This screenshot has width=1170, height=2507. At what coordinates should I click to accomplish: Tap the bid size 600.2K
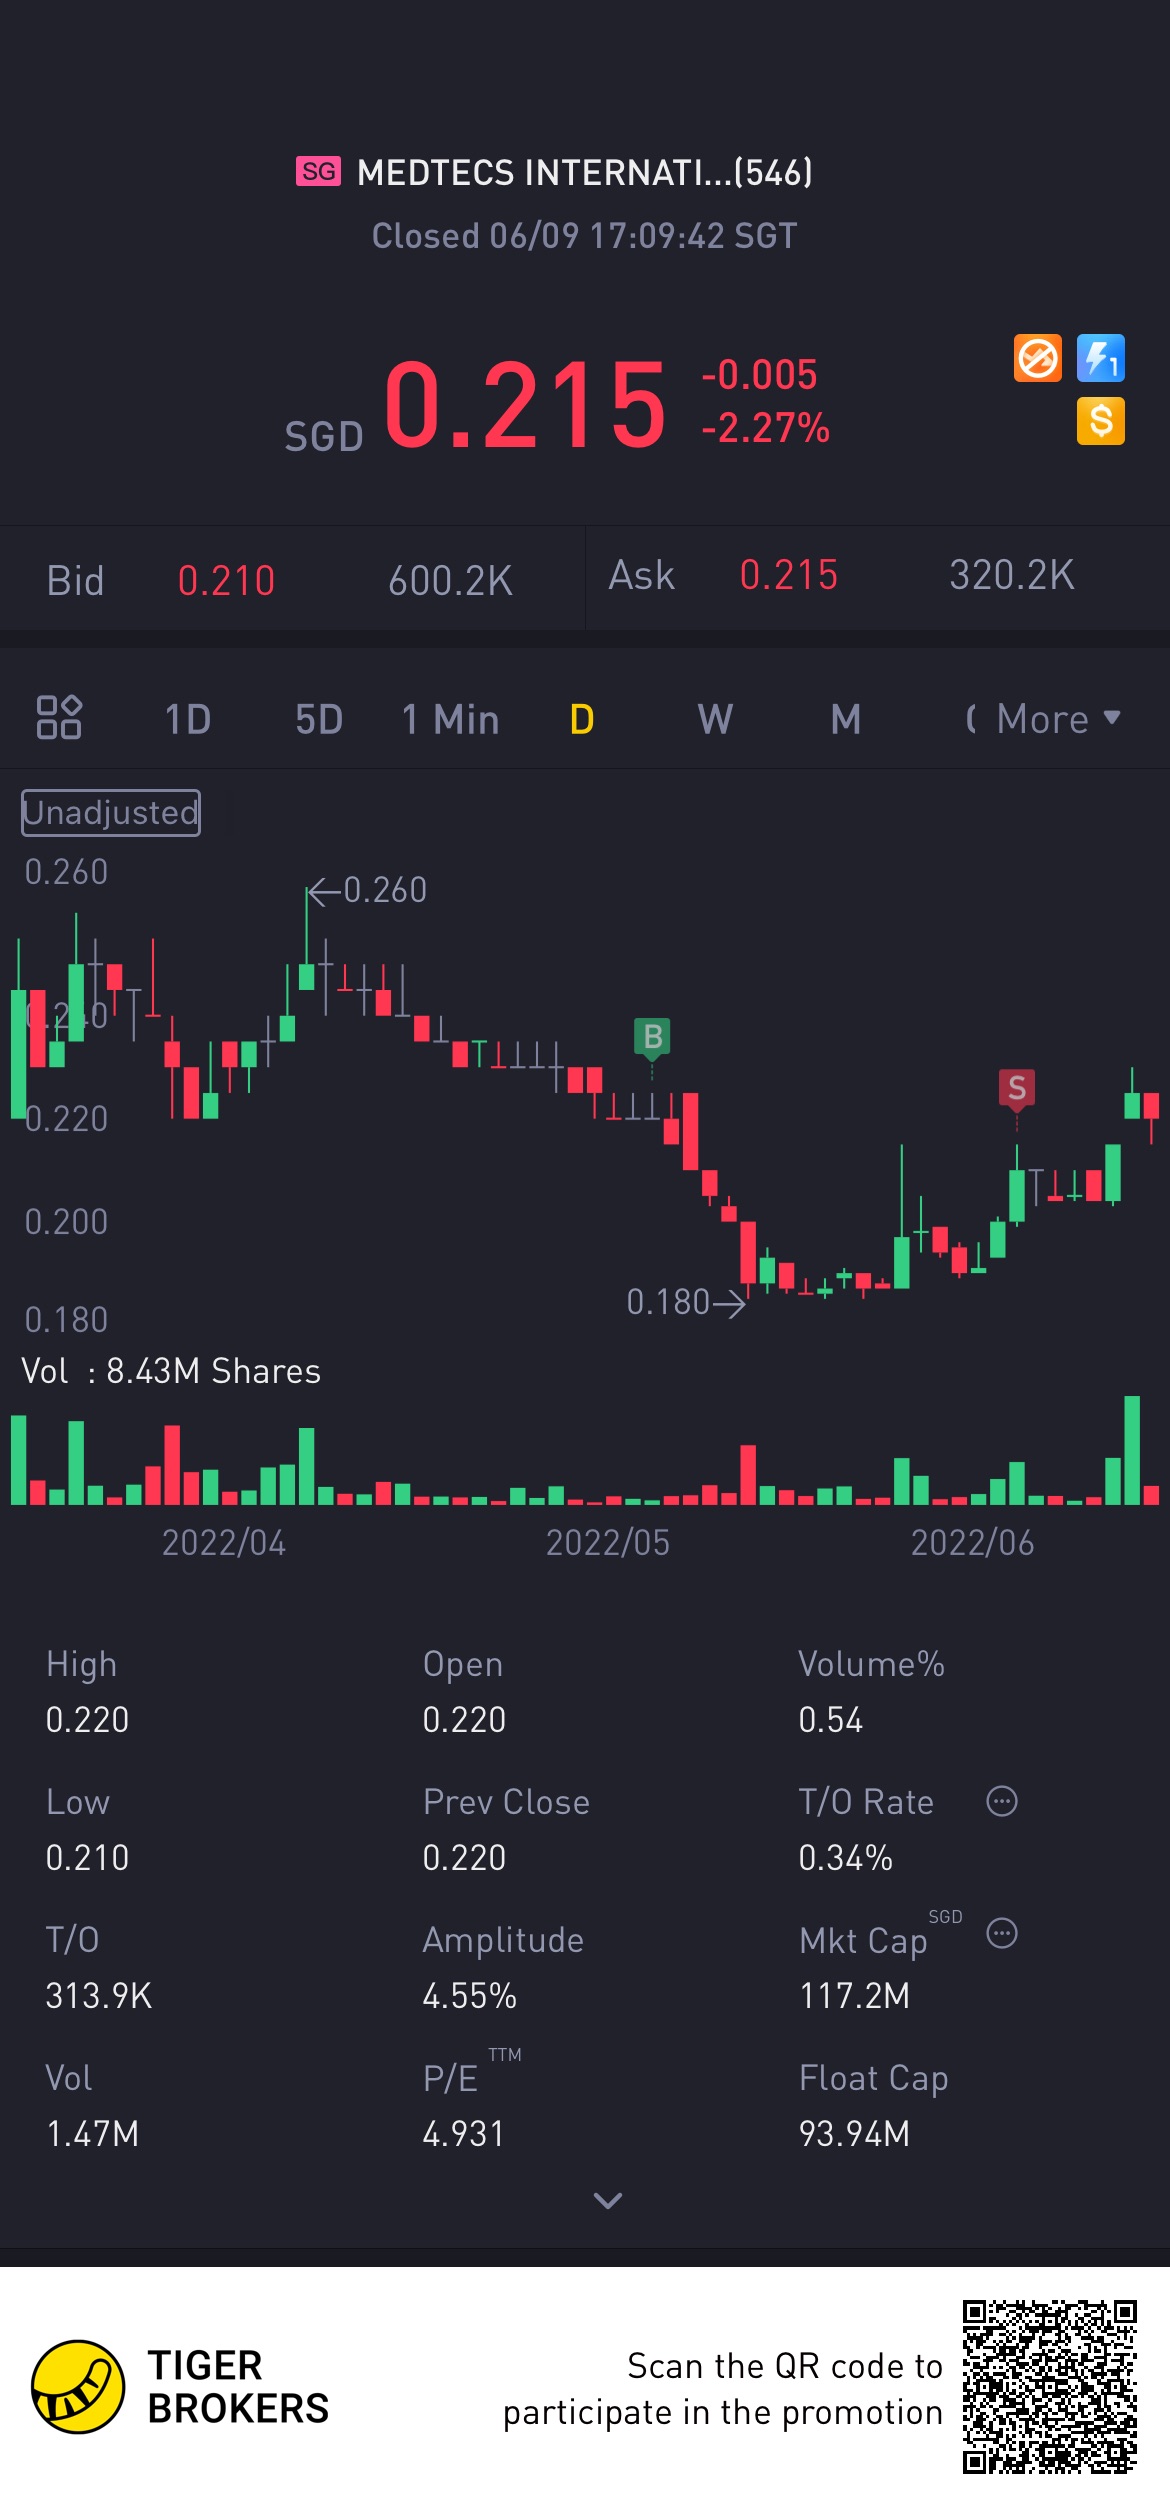click(x=450, y=581)
